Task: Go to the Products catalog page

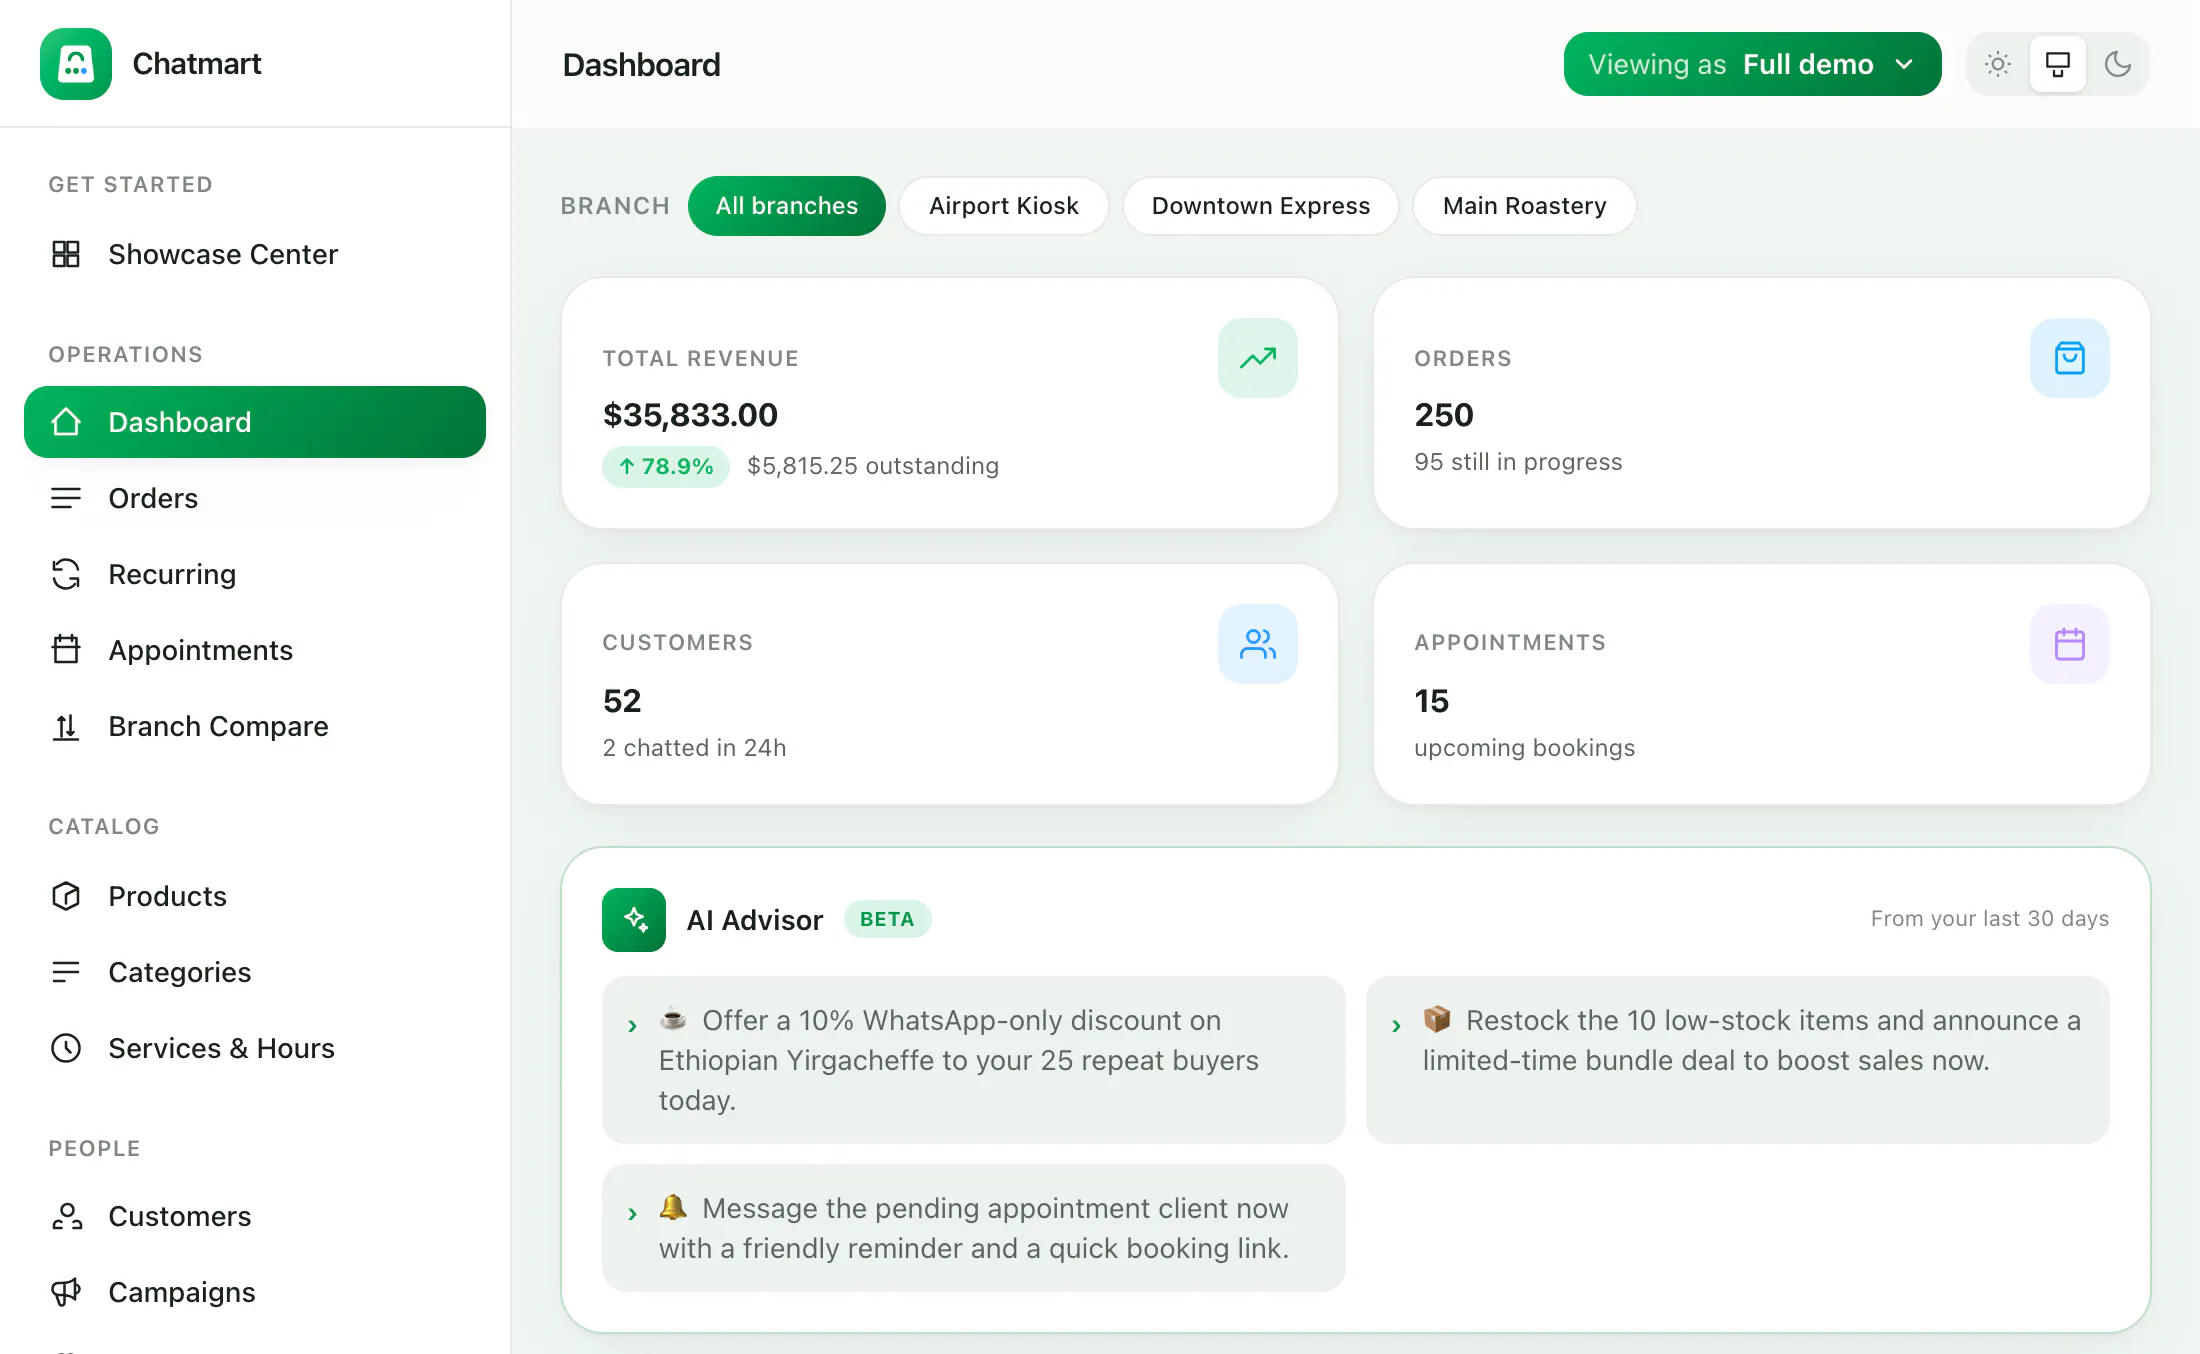Action: point(255,896)
